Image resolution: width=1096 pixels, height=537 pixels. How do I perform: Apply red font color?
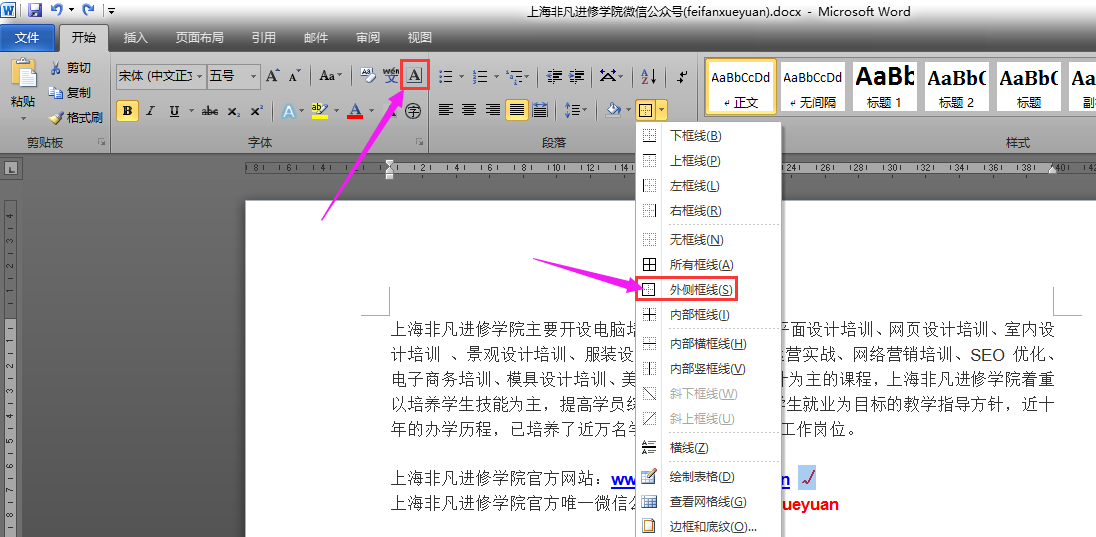pyautogui.click(x=355, y=110)
